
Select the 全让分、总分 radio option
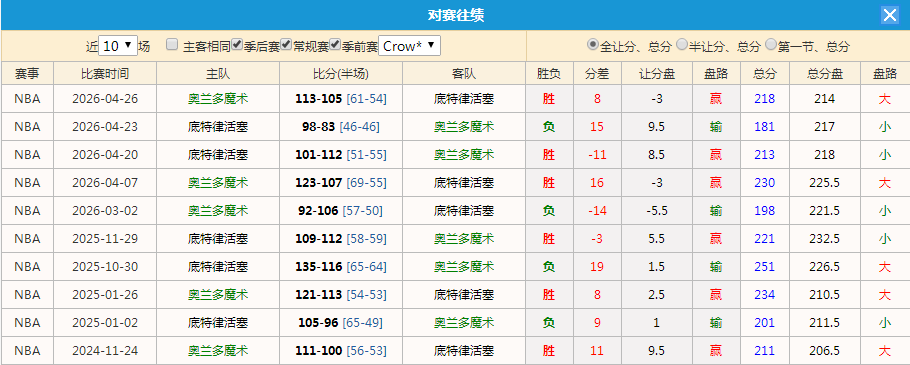pos(592,44)
